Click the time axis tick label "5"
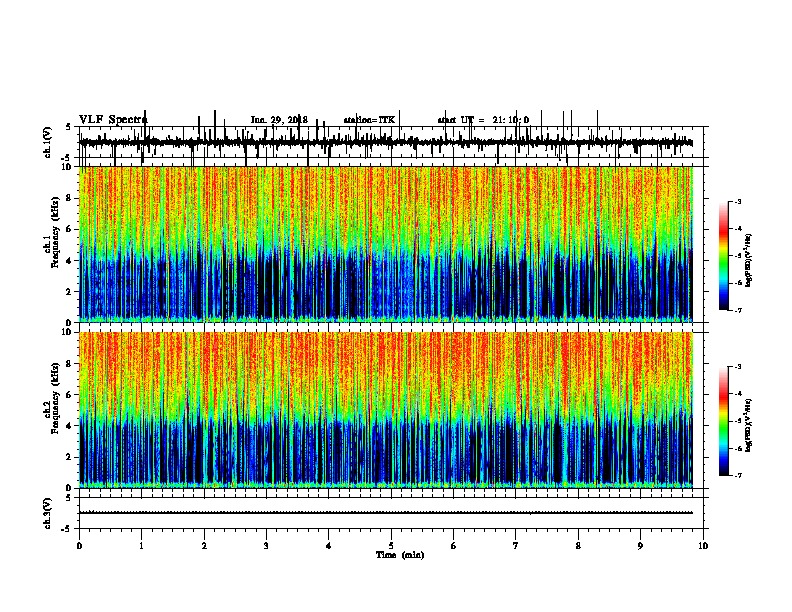 click(391, 546)
